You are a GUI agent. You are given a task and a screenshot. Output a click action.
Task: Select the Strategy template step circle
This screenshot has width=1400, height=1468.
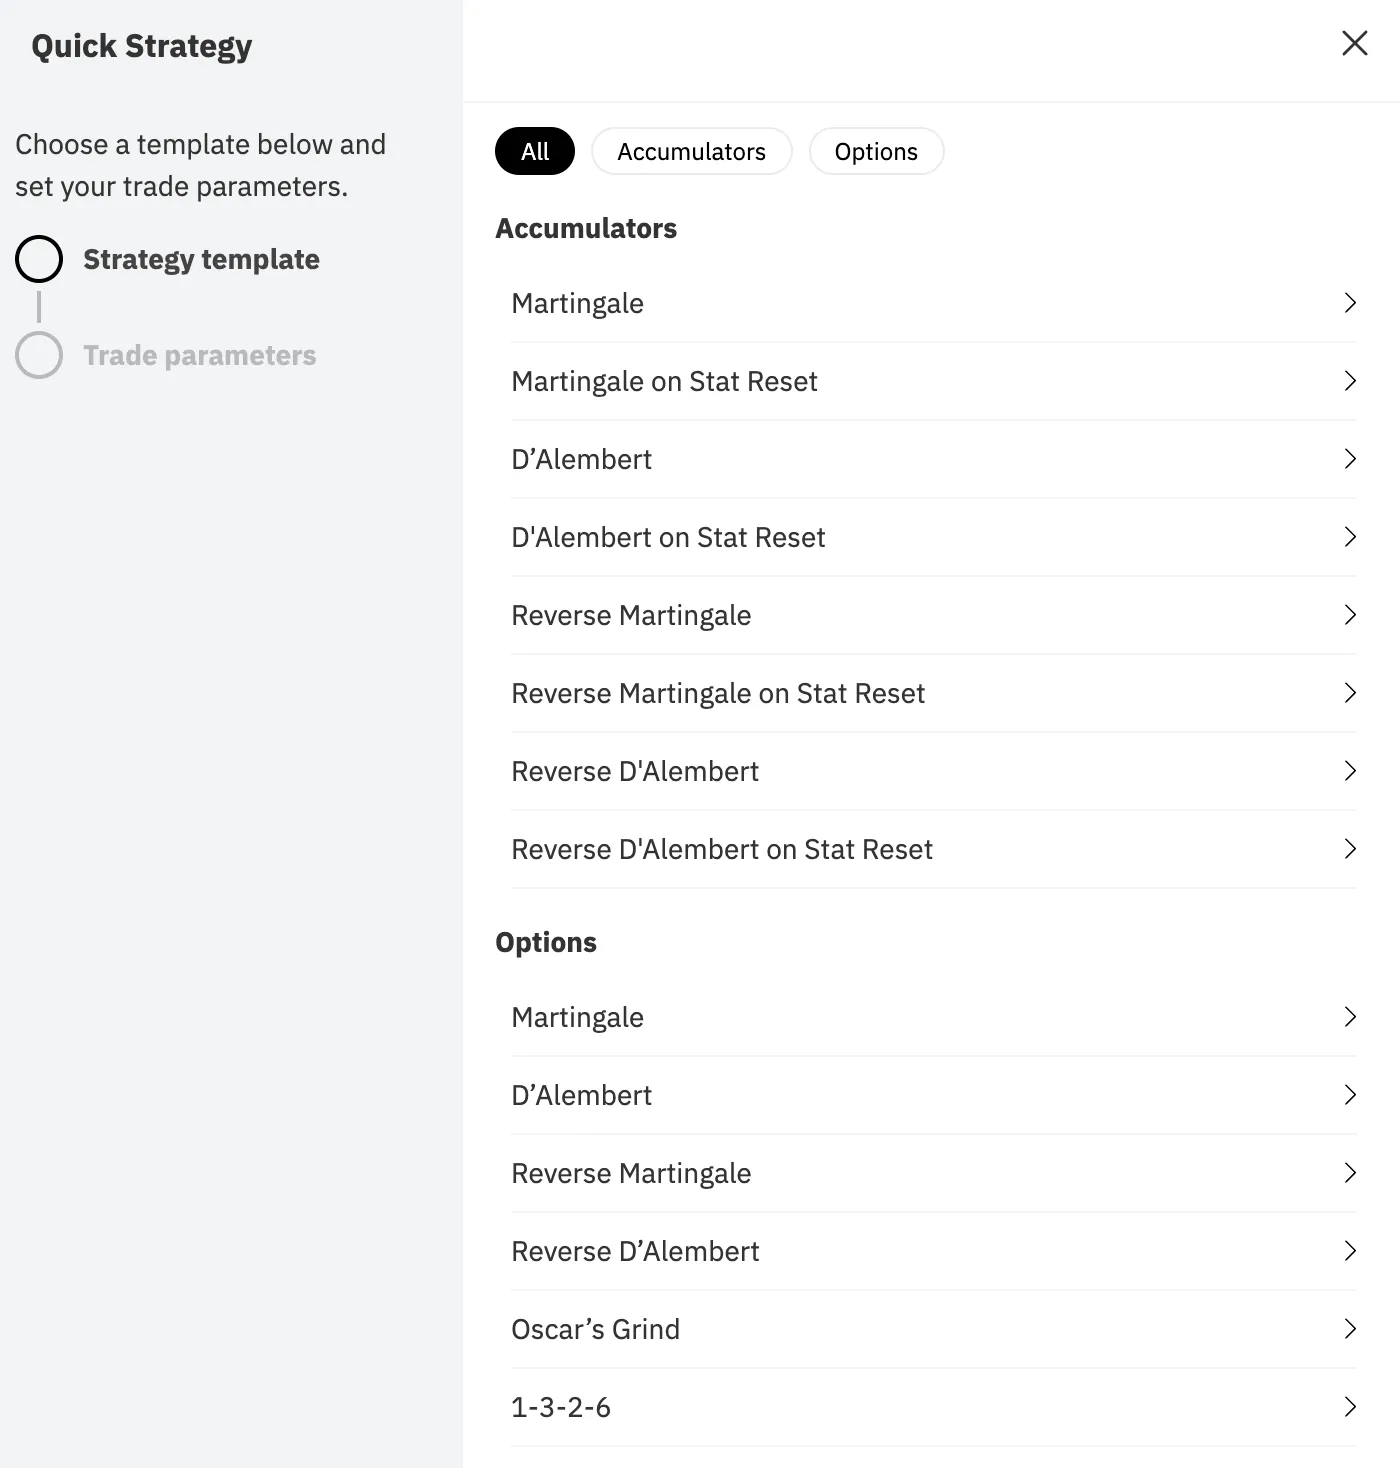pyautogui.click(x=39, y=259)
